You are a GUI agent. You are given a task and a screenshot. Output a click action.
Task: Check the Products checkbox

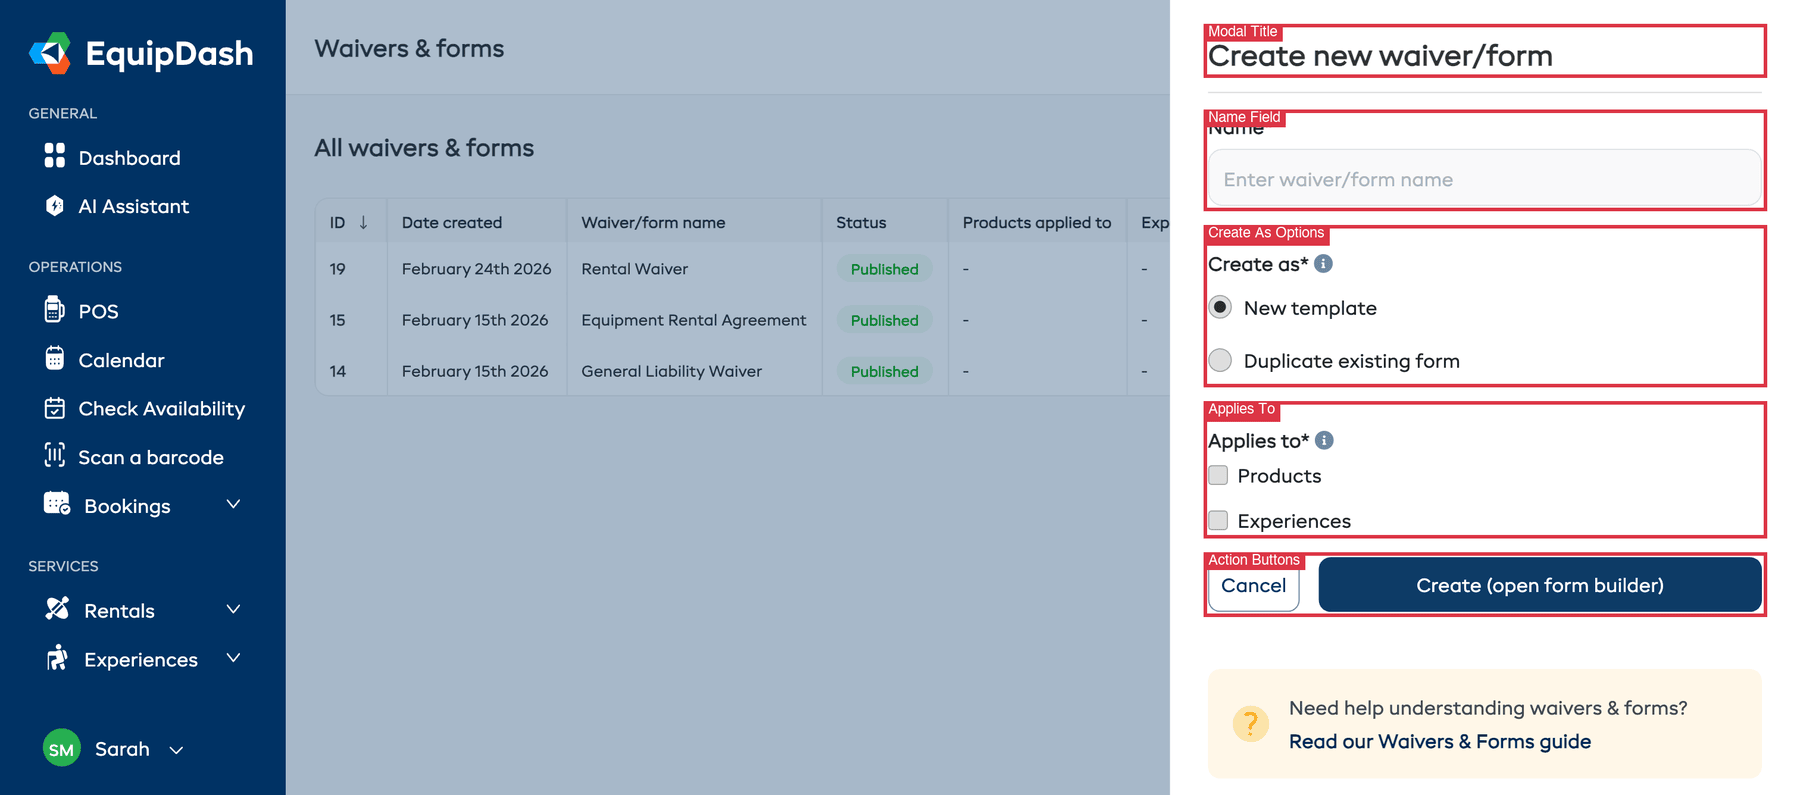pyautogui.click(x=1218, y=475)
